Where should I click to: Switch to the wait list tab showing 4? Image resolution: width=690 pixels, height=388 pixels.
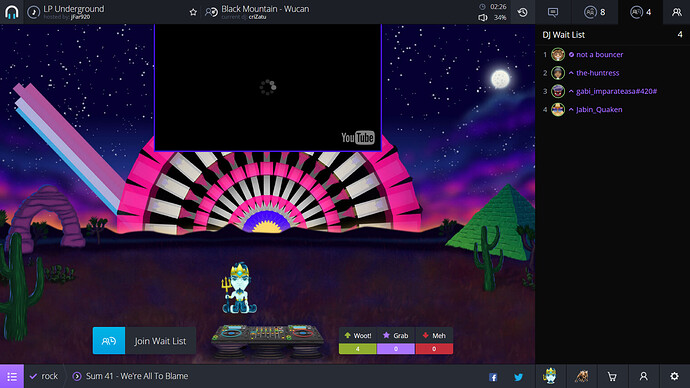point(641,12)
